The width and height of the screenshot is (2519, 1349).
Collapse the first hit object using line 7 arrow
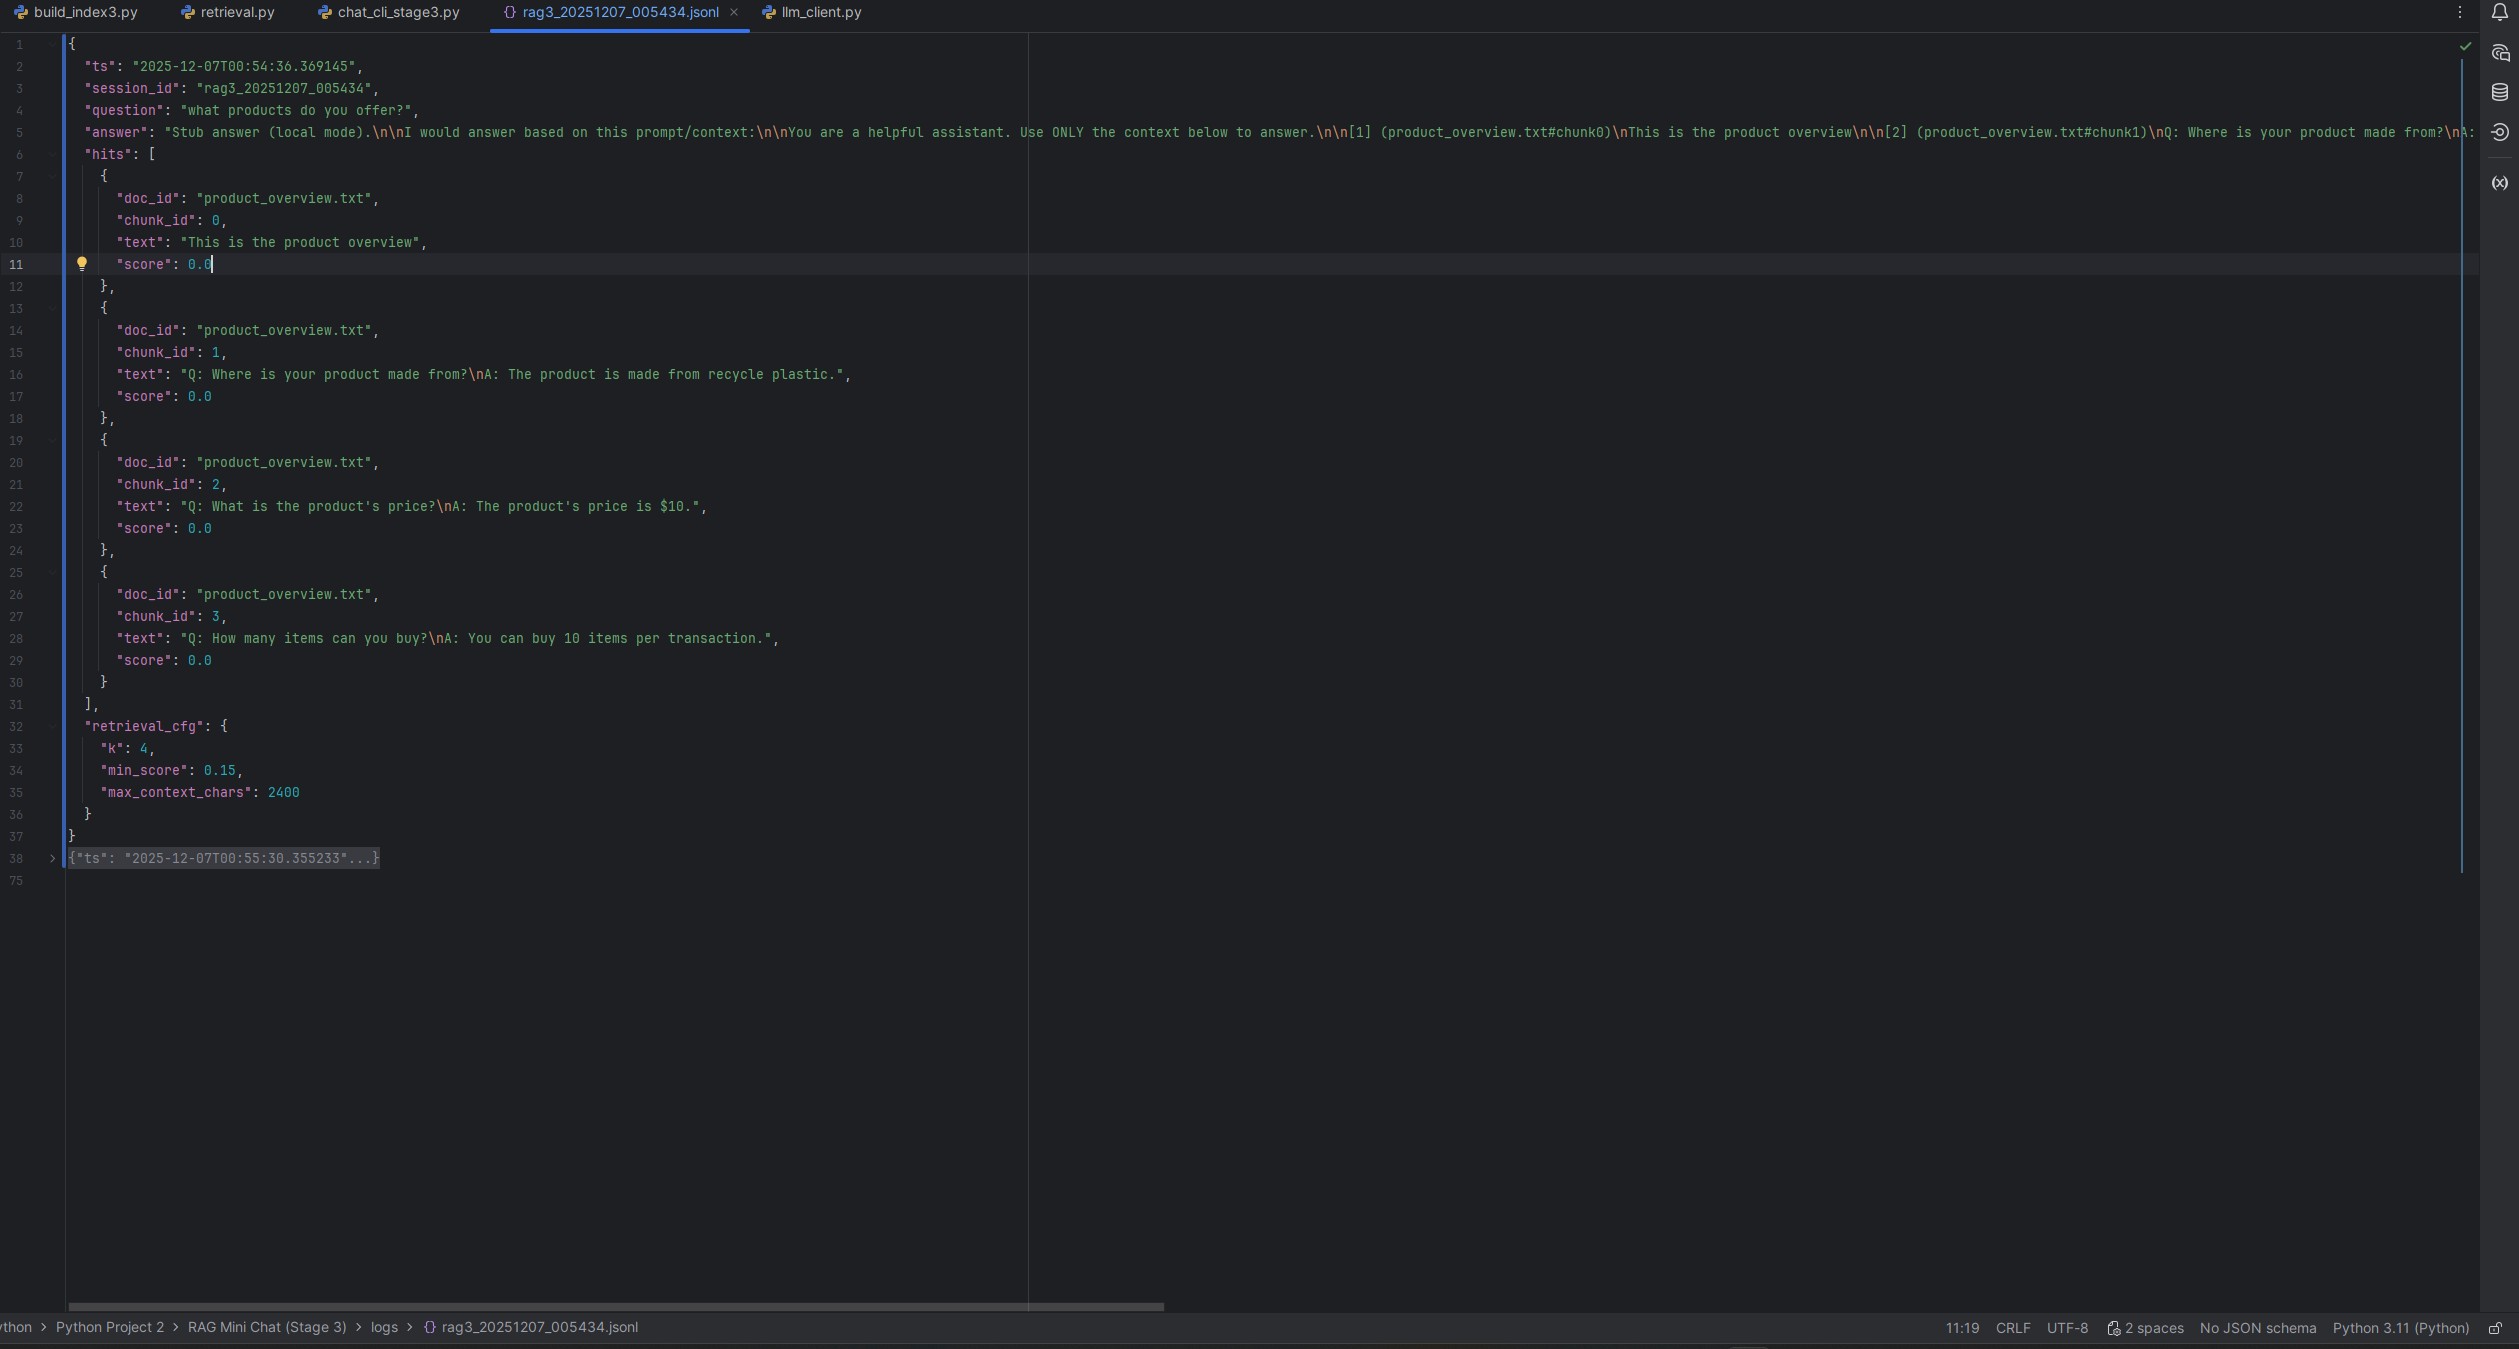pyautogui.click(x=51, y=176)
